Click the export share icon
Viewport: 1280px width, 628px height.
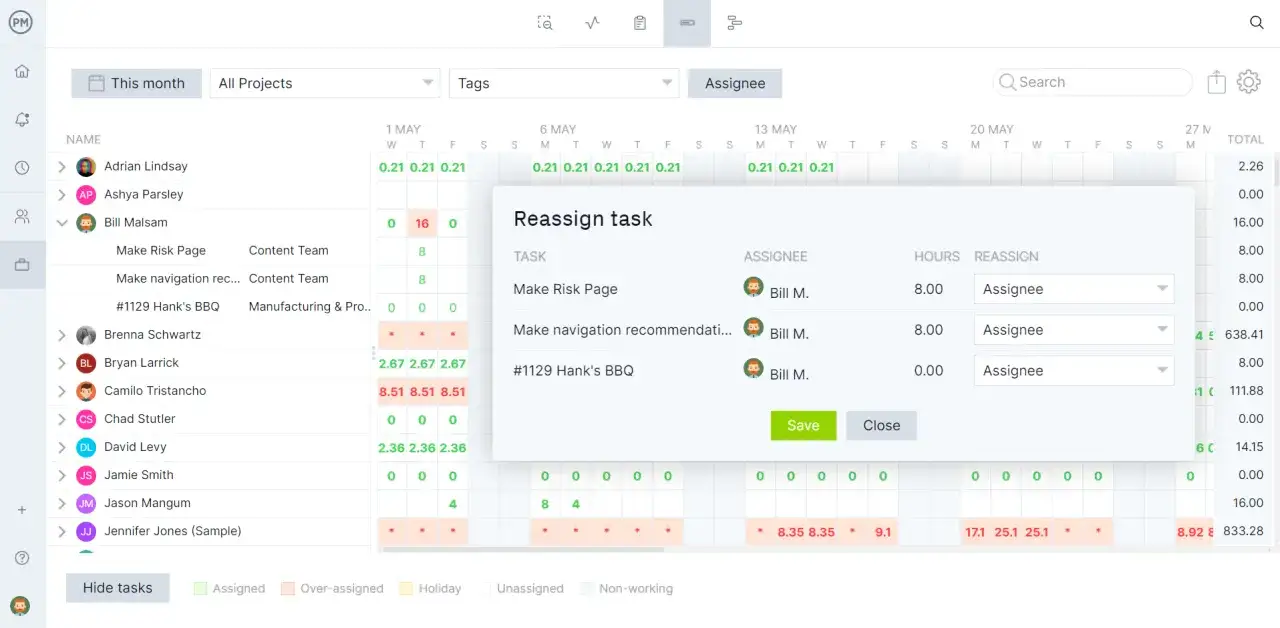[x=1216, y=82]
